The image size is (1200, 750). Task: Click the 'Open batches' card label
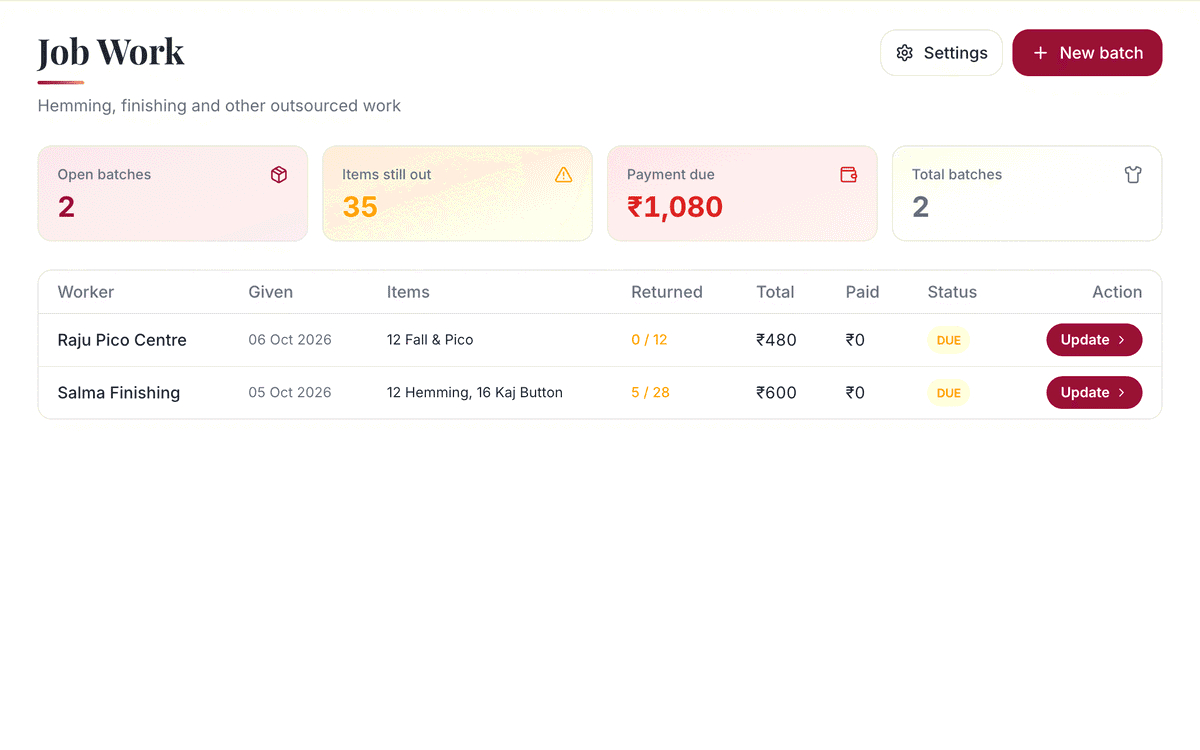click(104, 174)
